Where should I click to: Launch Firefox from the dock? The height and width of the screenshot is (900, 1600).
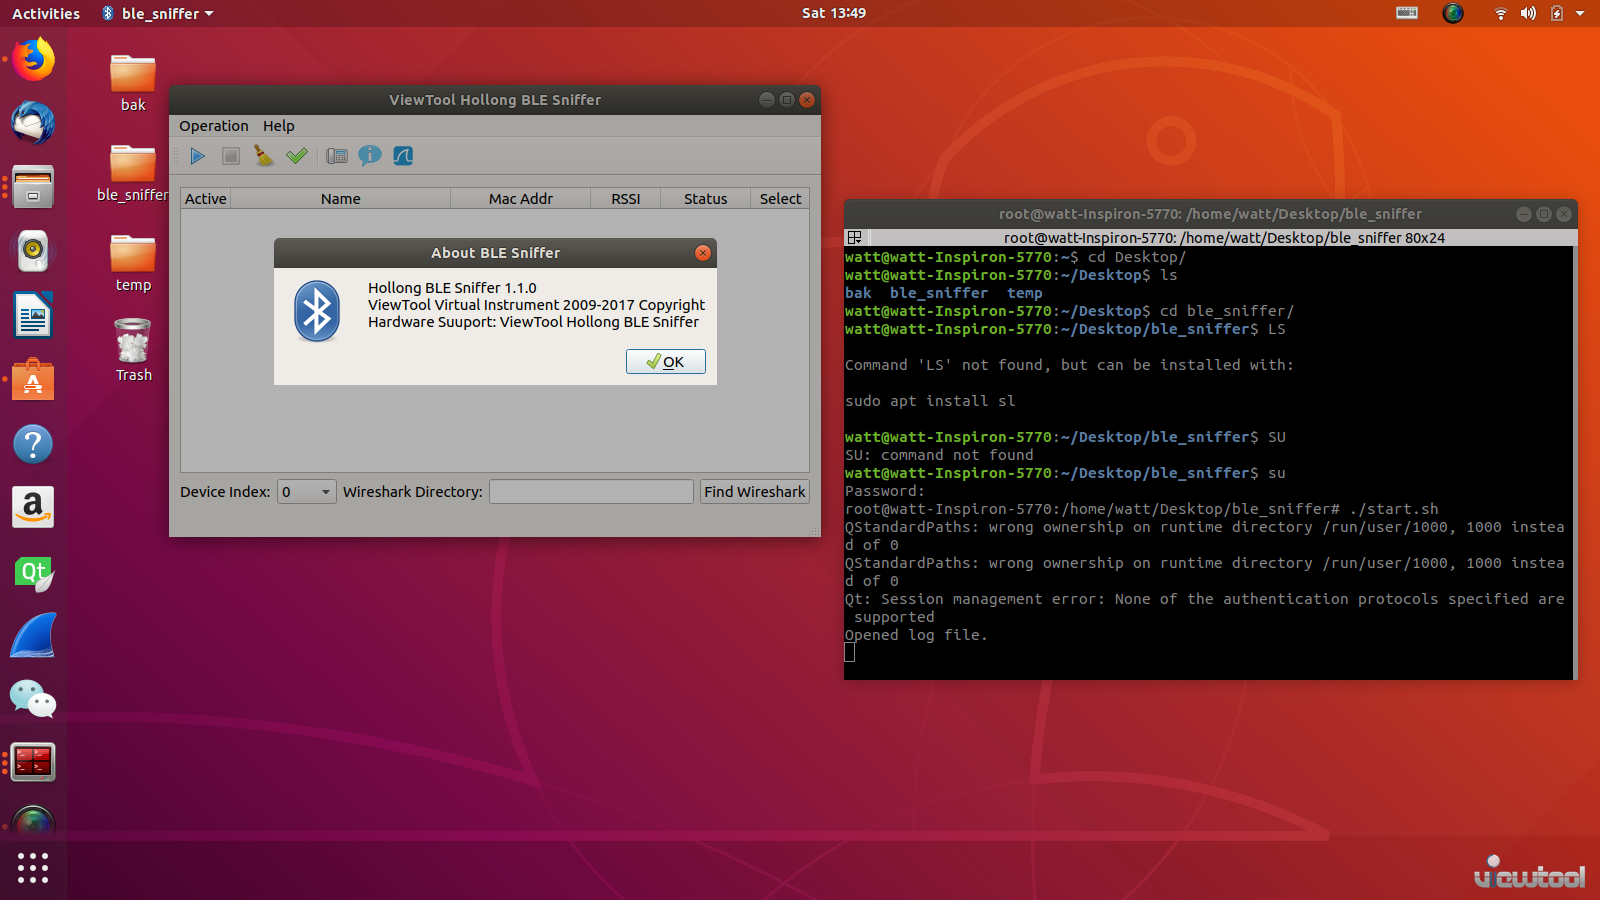point(33,59)
